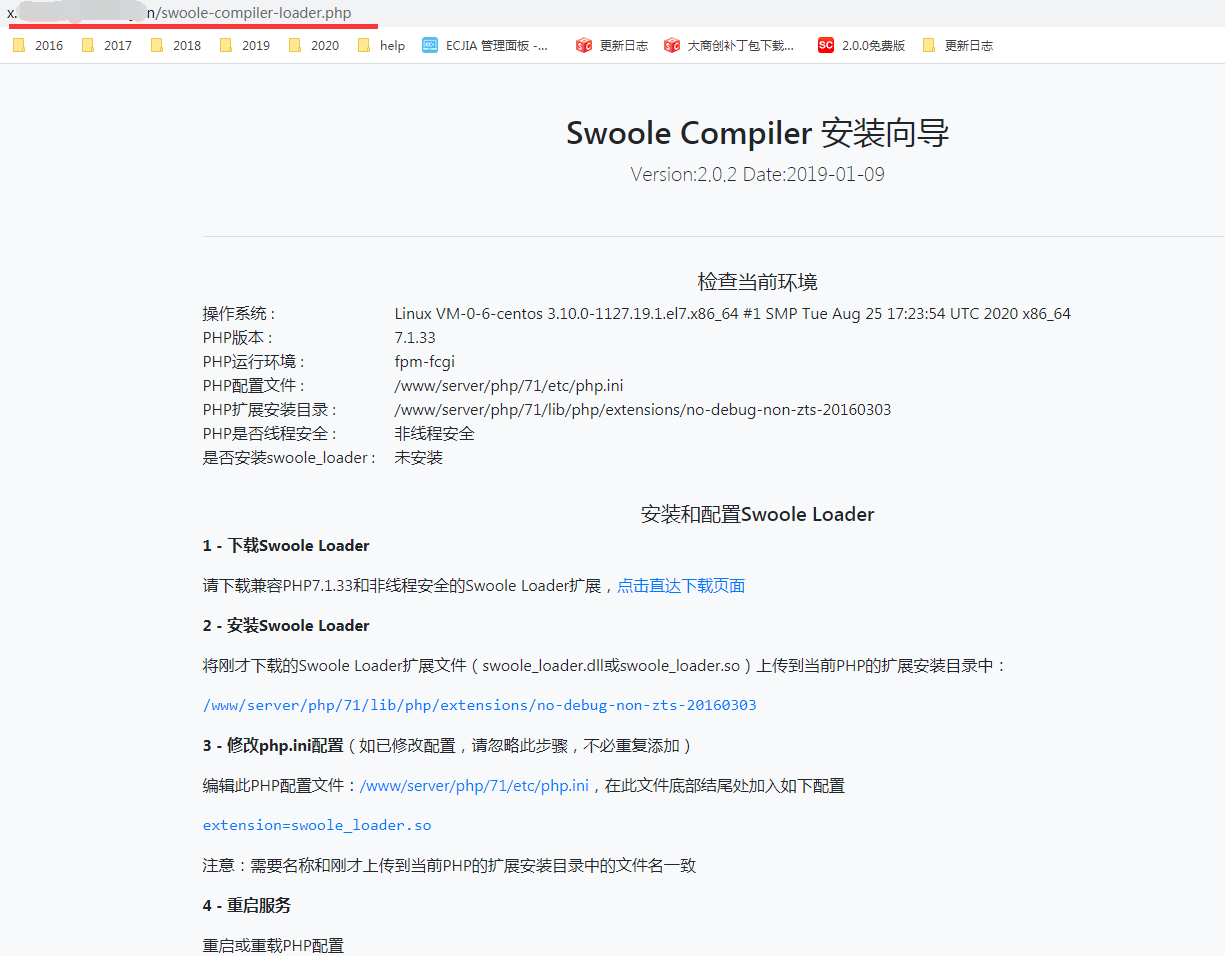Click the 未安装 status value
This screenshot has width=1225, height=956.
(418, 458)
